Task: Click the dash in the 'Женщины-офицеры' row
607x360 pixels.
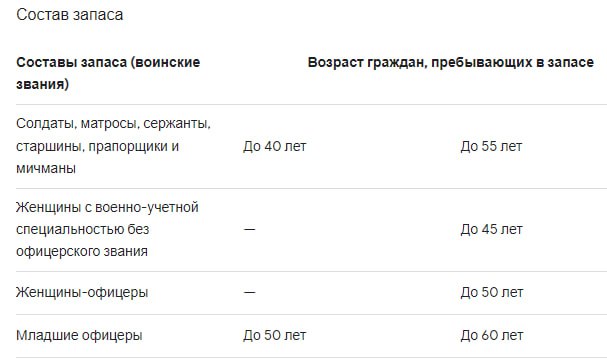Action: coord(249,293)
